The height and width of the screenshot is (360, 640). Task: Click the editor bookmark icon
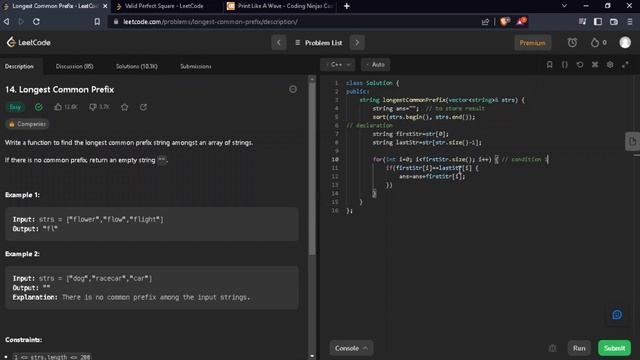pyautogui.click(x=549, y=64)
